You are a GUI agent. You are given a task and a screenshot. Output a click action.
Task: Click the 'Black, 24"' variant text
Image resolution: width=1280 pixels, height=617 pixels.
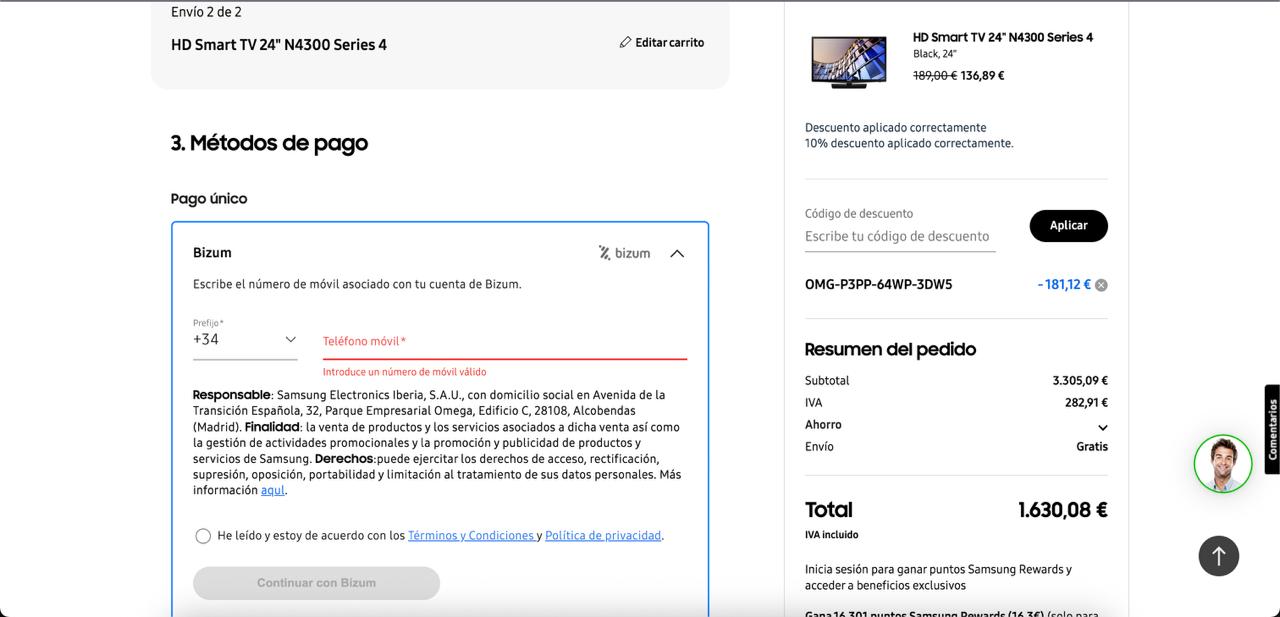pos(935,54)
